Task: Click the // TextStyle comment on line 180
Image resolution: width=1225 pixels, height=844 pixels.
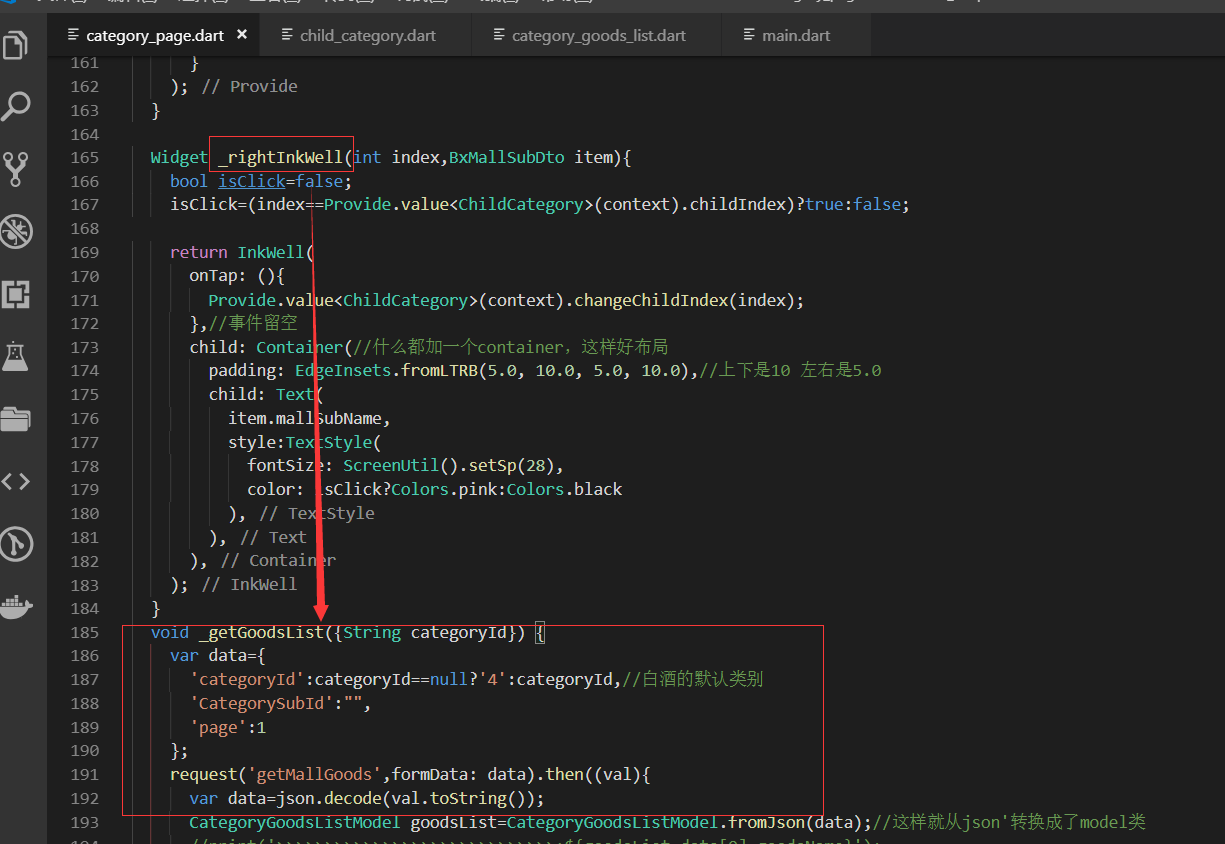Action: pyautogui.click(x=317, y=513)
